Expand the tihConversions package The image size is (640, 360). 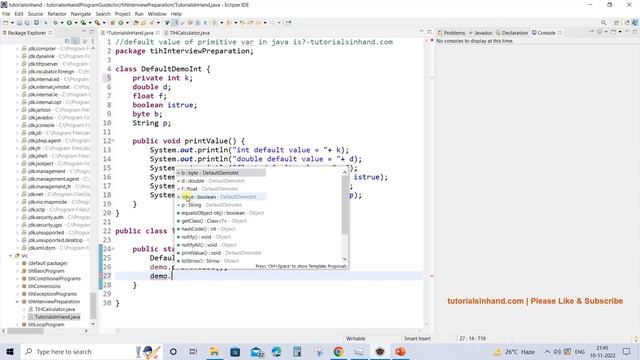coord(18,286)
